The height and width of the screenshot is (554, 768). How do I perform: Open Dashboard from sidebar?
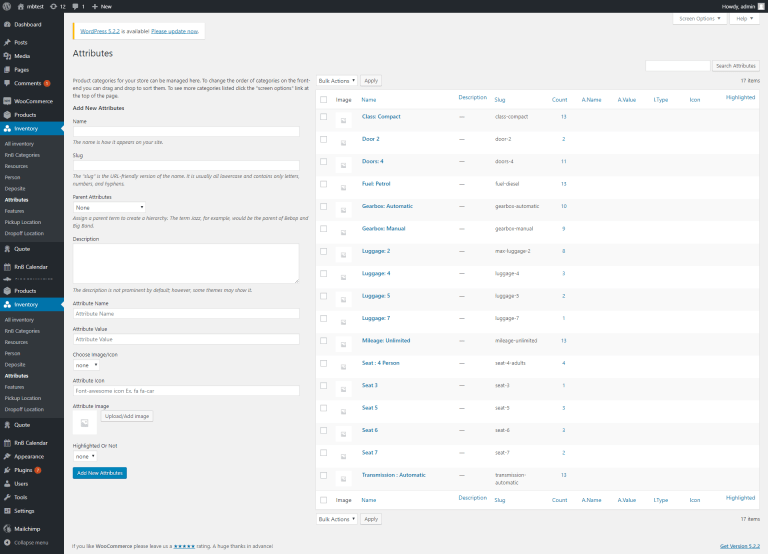pos(27,24)
